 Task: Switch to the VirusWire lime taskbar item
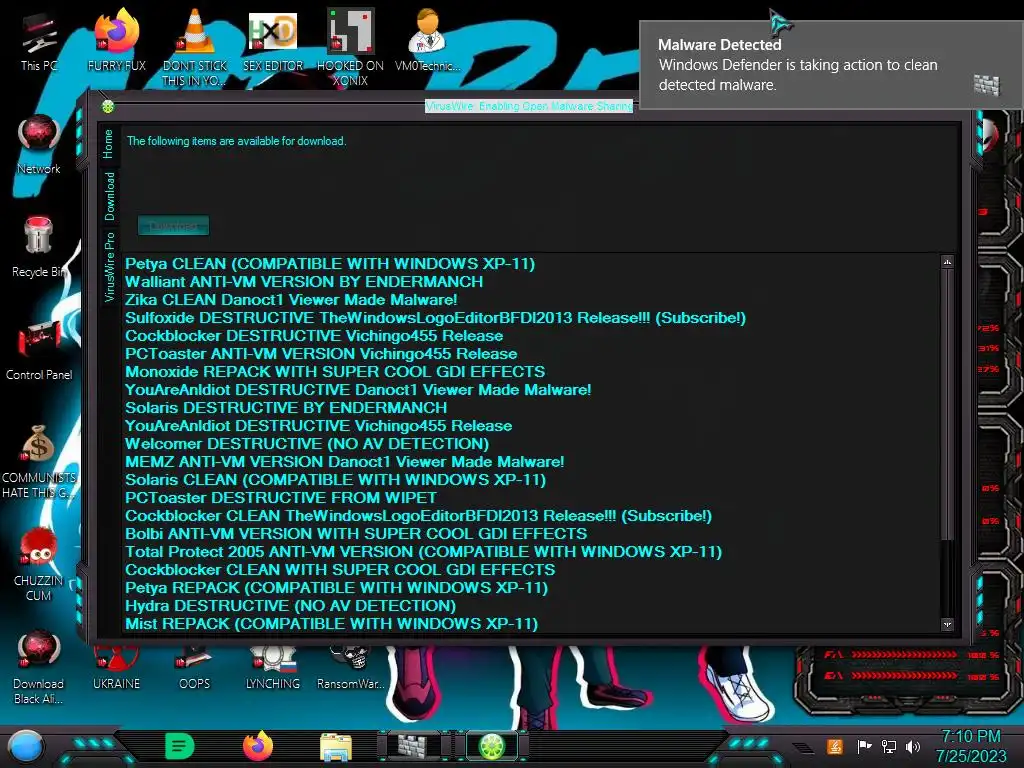(x=491, y=746)
